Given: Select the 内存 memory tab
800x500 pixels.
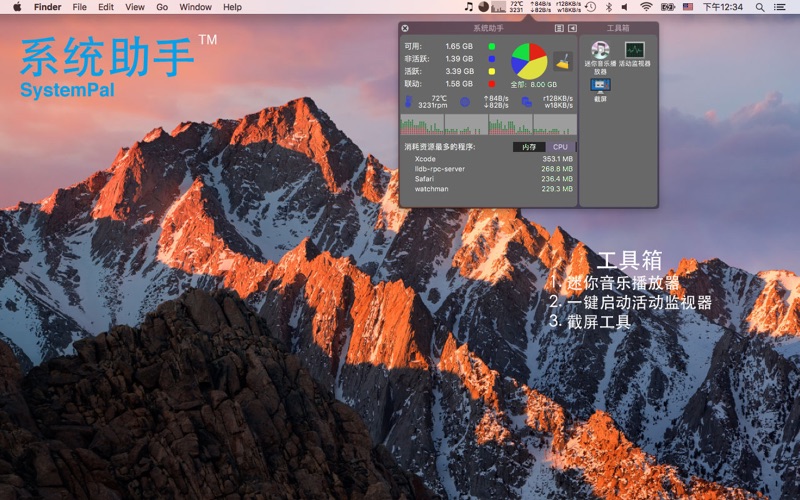Looking at the screenshot, I should [530, 147].
